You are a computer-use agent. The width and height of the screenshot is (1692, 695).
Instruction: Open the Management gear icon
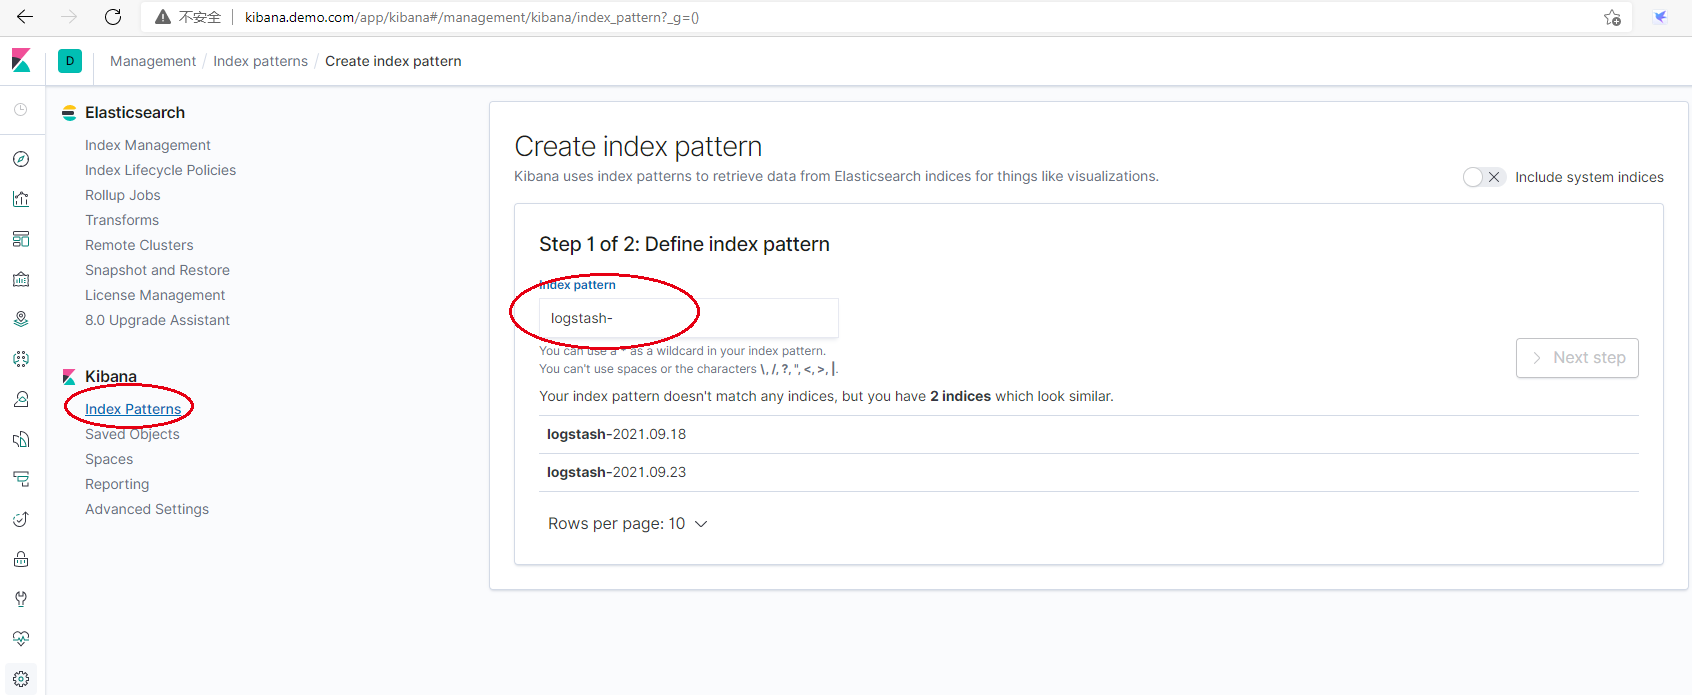coord(21,679)
